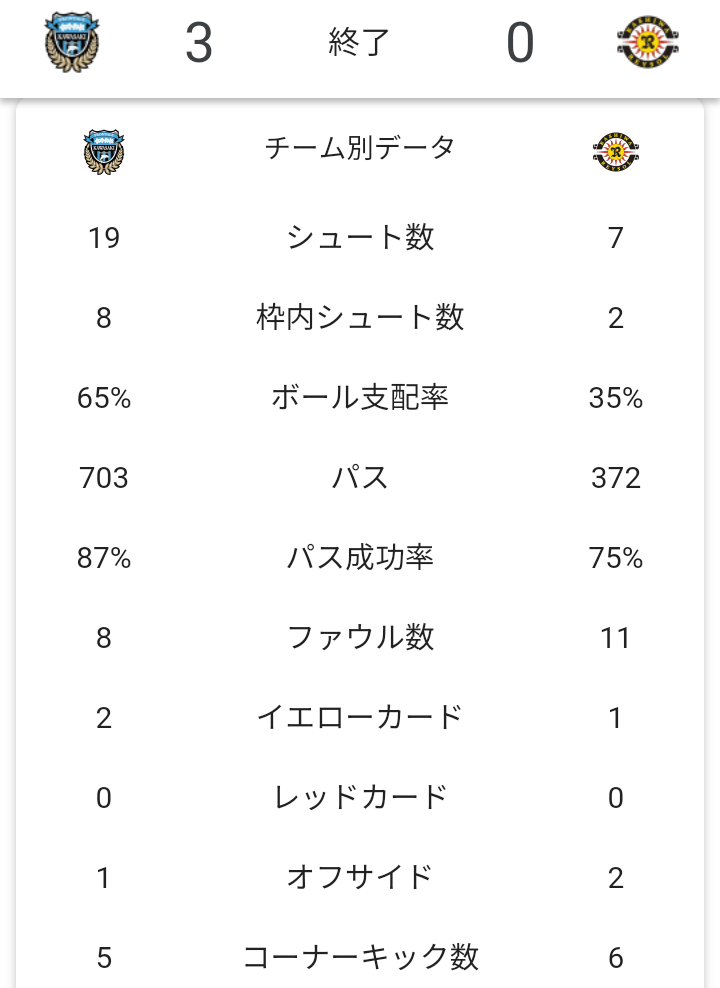Tap the シュート数 stat row label
720x988 pixels.
[360, 238]
